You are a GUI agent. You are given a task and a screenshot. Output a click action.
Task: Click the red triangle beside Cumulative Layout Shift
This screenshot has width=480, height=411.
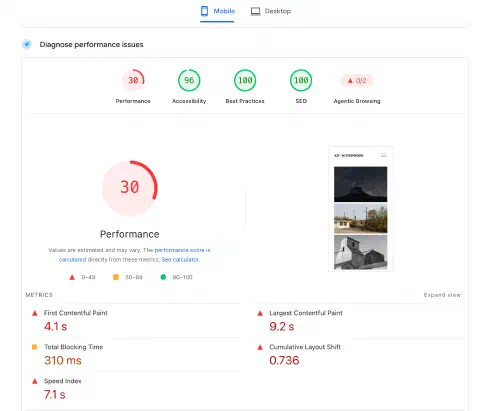point(260,347)
